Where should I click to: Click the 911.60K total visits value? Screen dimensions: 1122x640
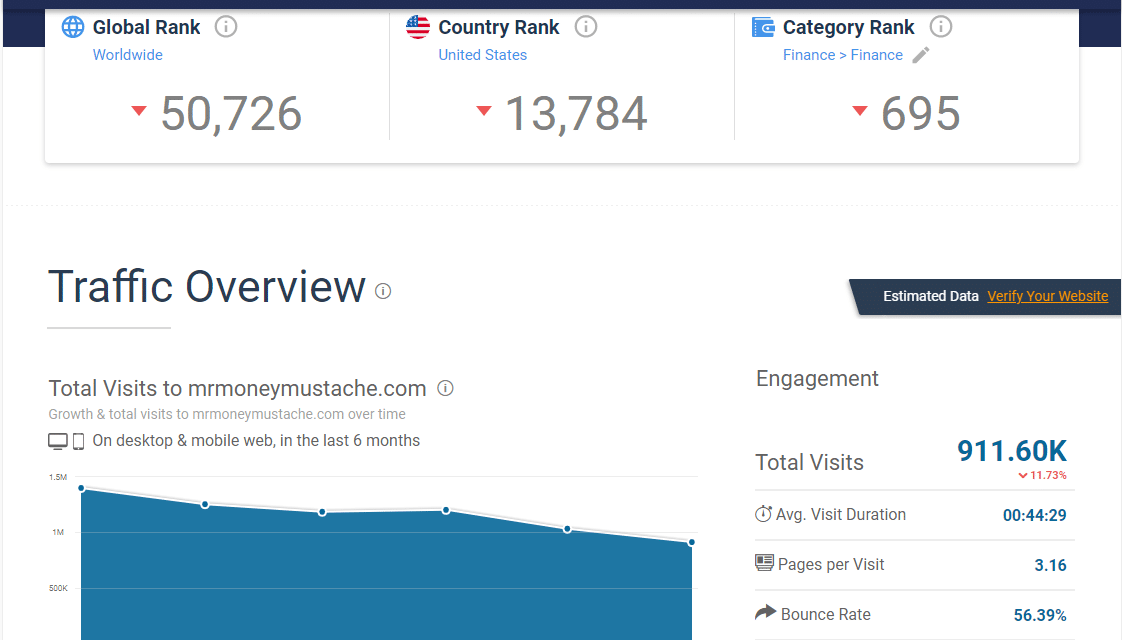[x=1011, y=451]
